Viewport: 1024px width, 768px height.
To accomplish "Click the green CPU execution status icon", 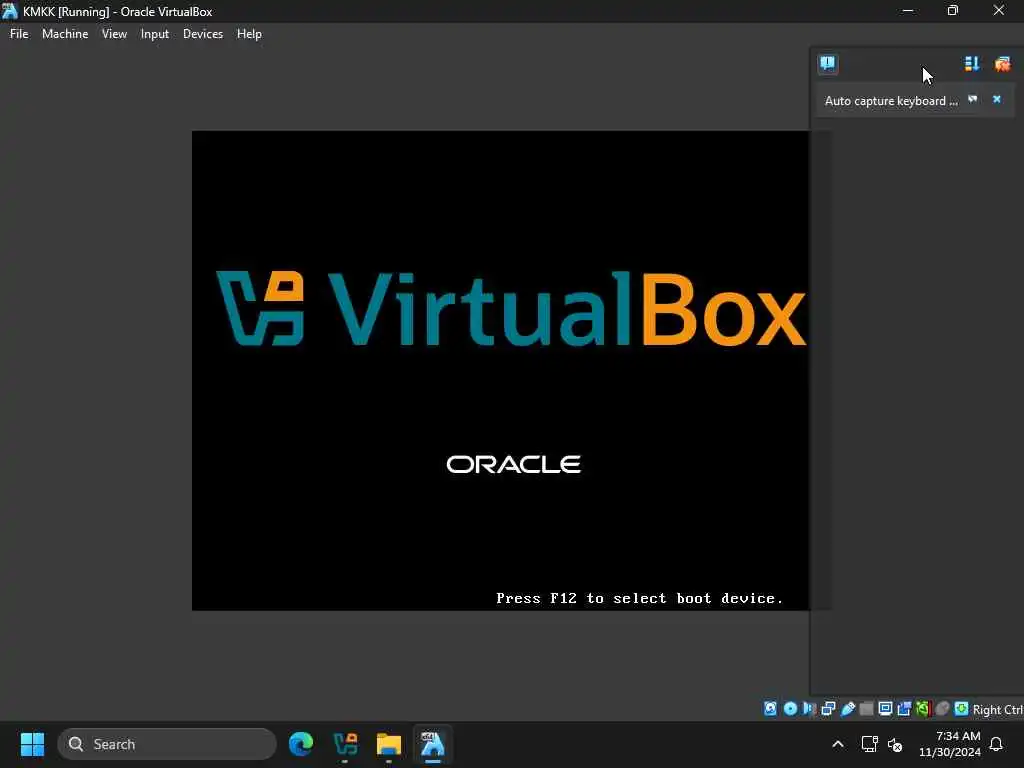I will (x=923, y=709).
